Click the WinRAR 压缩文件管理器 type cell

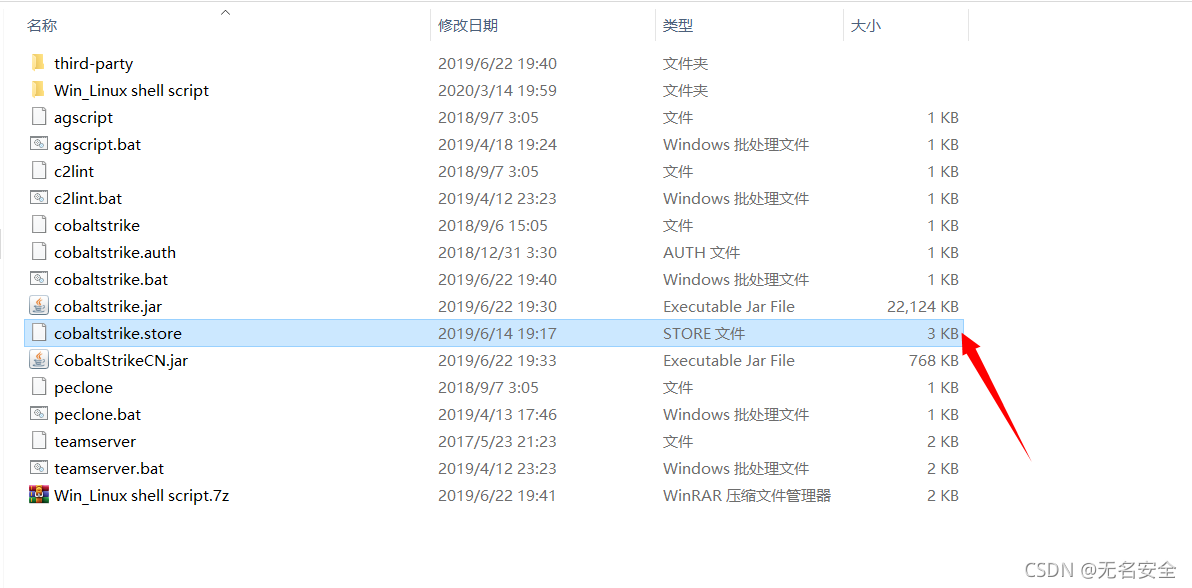coord(747,496)
